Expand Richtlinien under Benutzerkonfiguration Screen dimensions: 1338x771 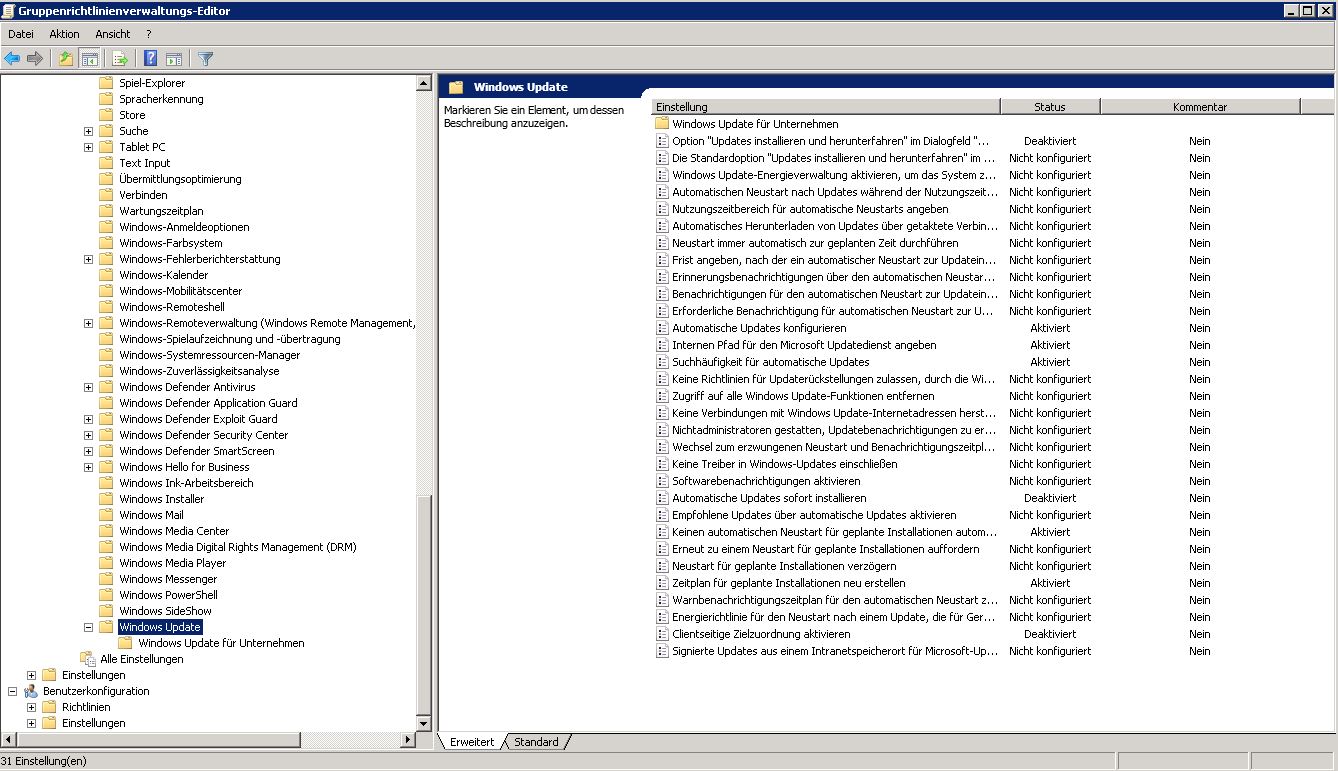(31, 707)
